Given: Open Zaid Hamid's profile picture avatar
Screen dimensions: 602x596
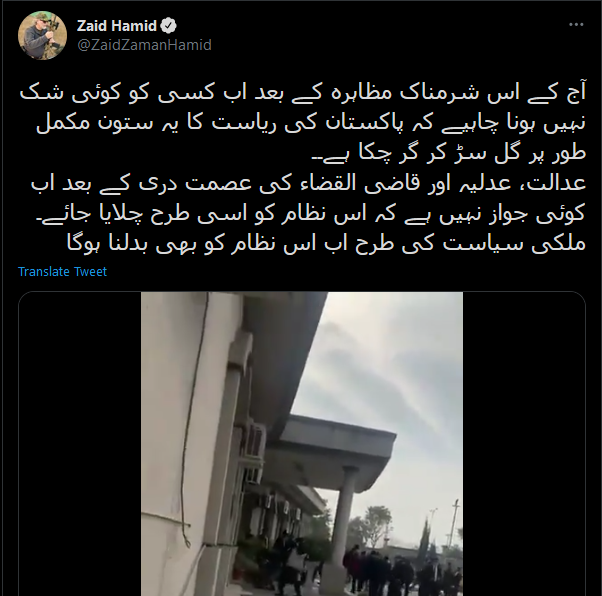Looking at the screenshot, I should tap(42, 35).
